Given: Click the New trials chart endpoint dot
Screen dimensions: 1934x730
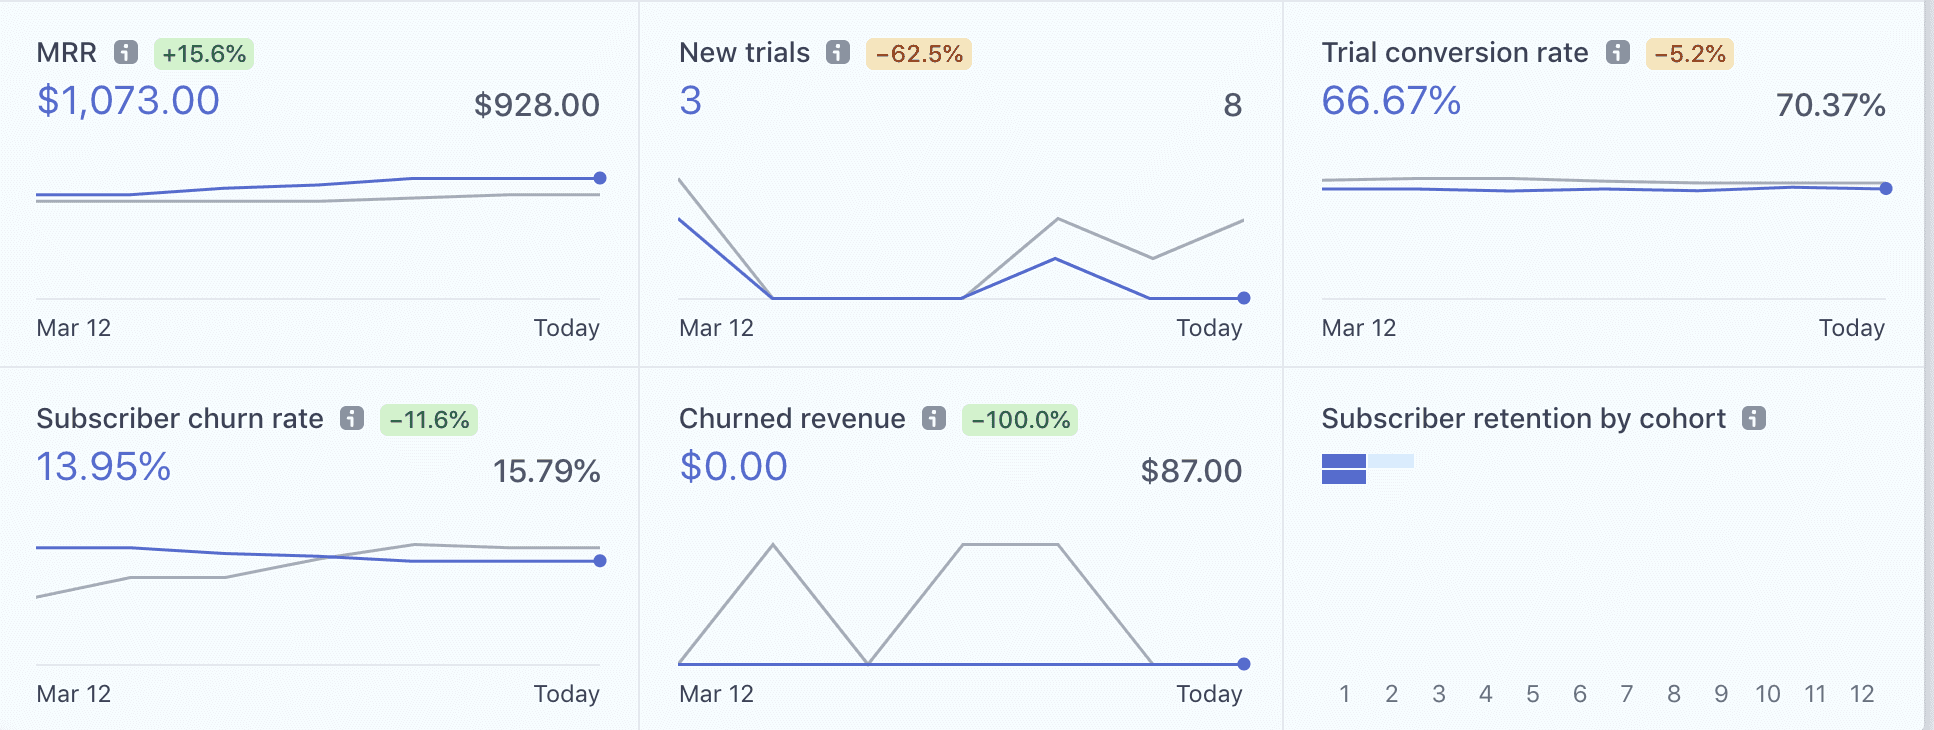Looking at the screenshot, I should [1242, 296].
